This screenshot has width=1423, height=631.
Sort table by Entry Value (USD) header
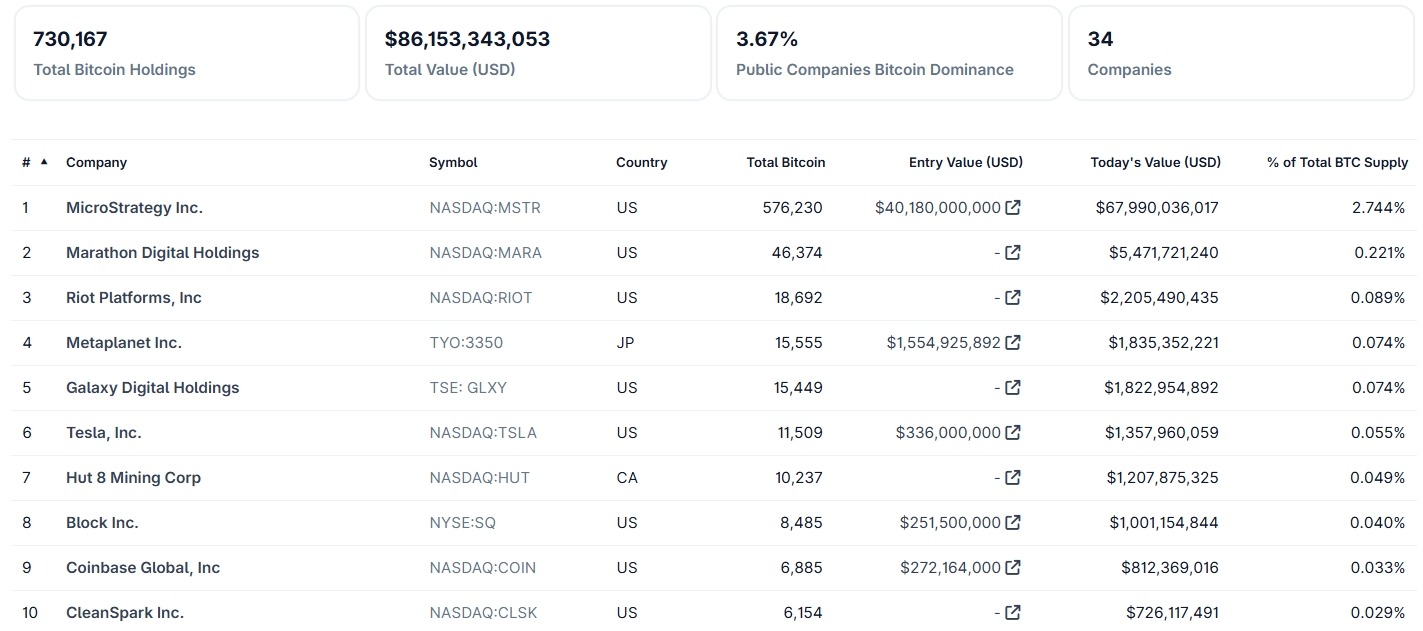click(966, 162)
